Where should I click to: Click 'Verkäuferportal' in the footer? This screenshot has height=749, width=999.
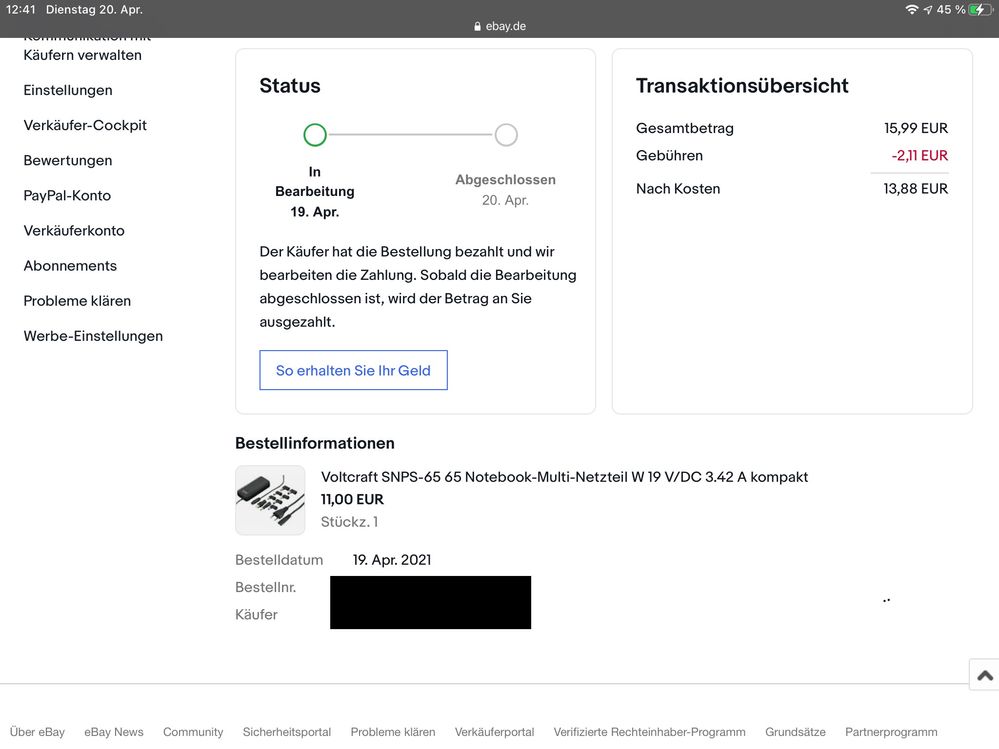click(494, 732)
